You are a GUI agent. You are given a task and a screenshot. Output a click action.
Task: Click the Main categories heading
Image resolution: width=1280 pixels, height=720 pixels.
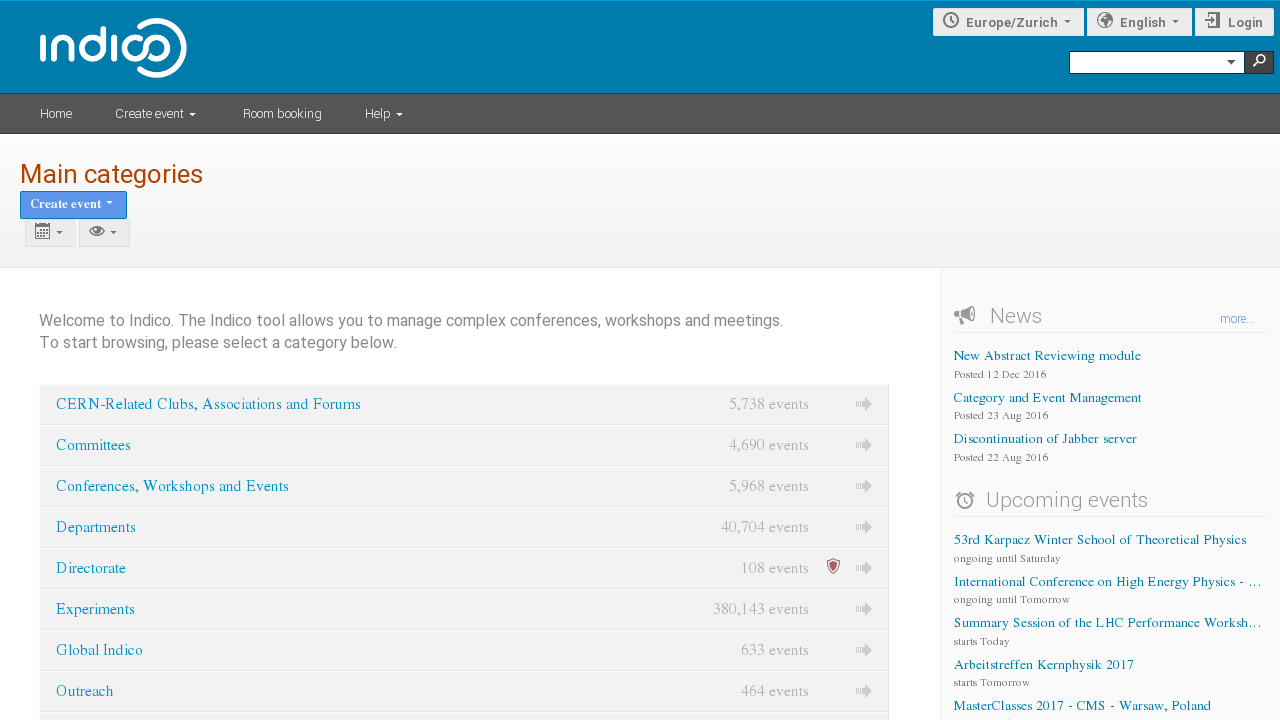[111, 174]
